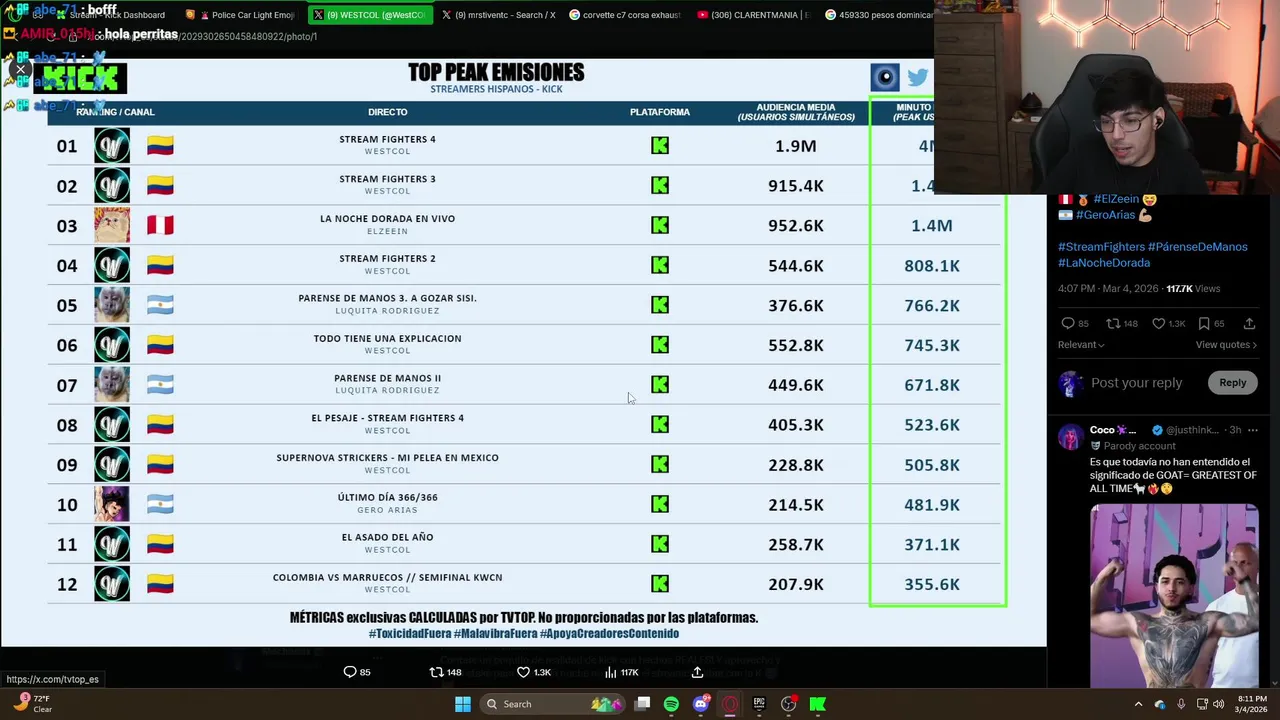The image size is (1280, 720).
Task: Click the 355.6K peak value
Action: pyautogui.click(x=932, y=585)
